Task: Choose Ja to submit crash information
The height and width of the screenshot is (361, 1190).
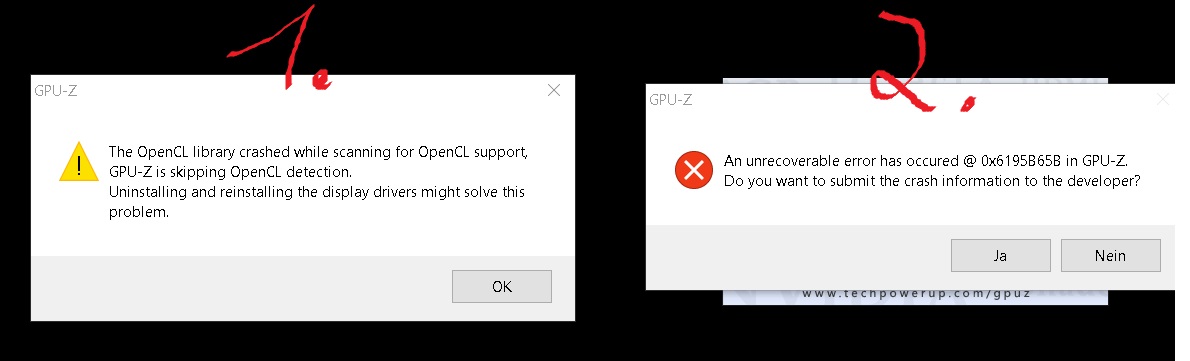Action: (x=1000, y=256)
